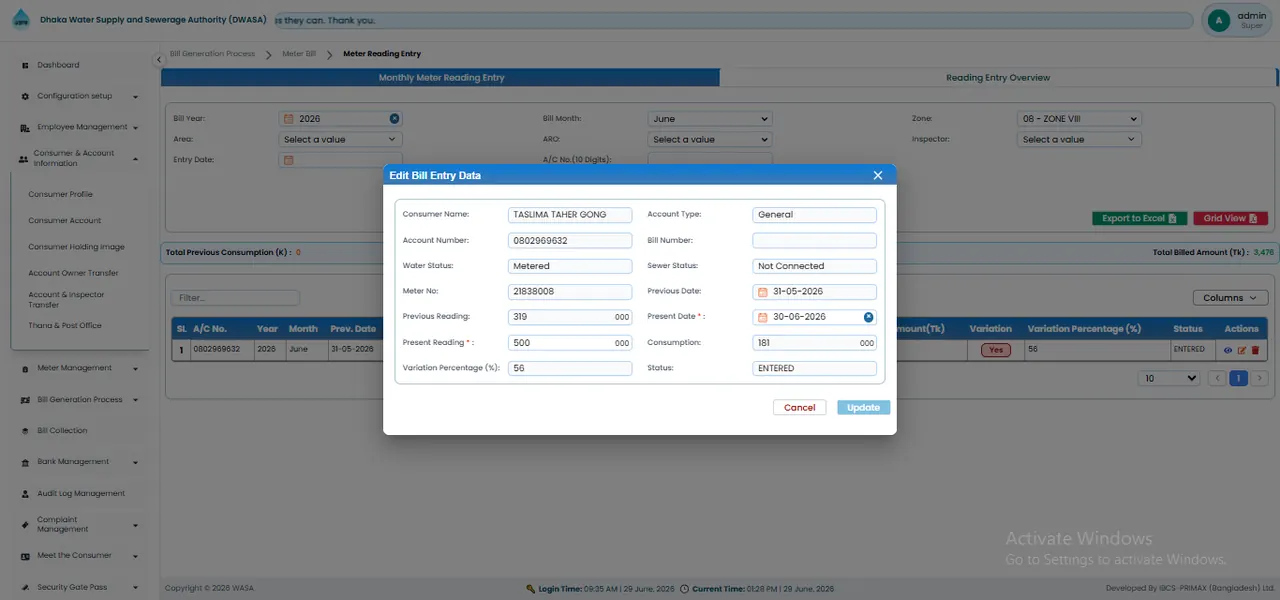This screenshot has width=1280, height=600.
Task: Click the Bill Collection sidebar icon
Action: pyautogui.click(x=27, y=431)
